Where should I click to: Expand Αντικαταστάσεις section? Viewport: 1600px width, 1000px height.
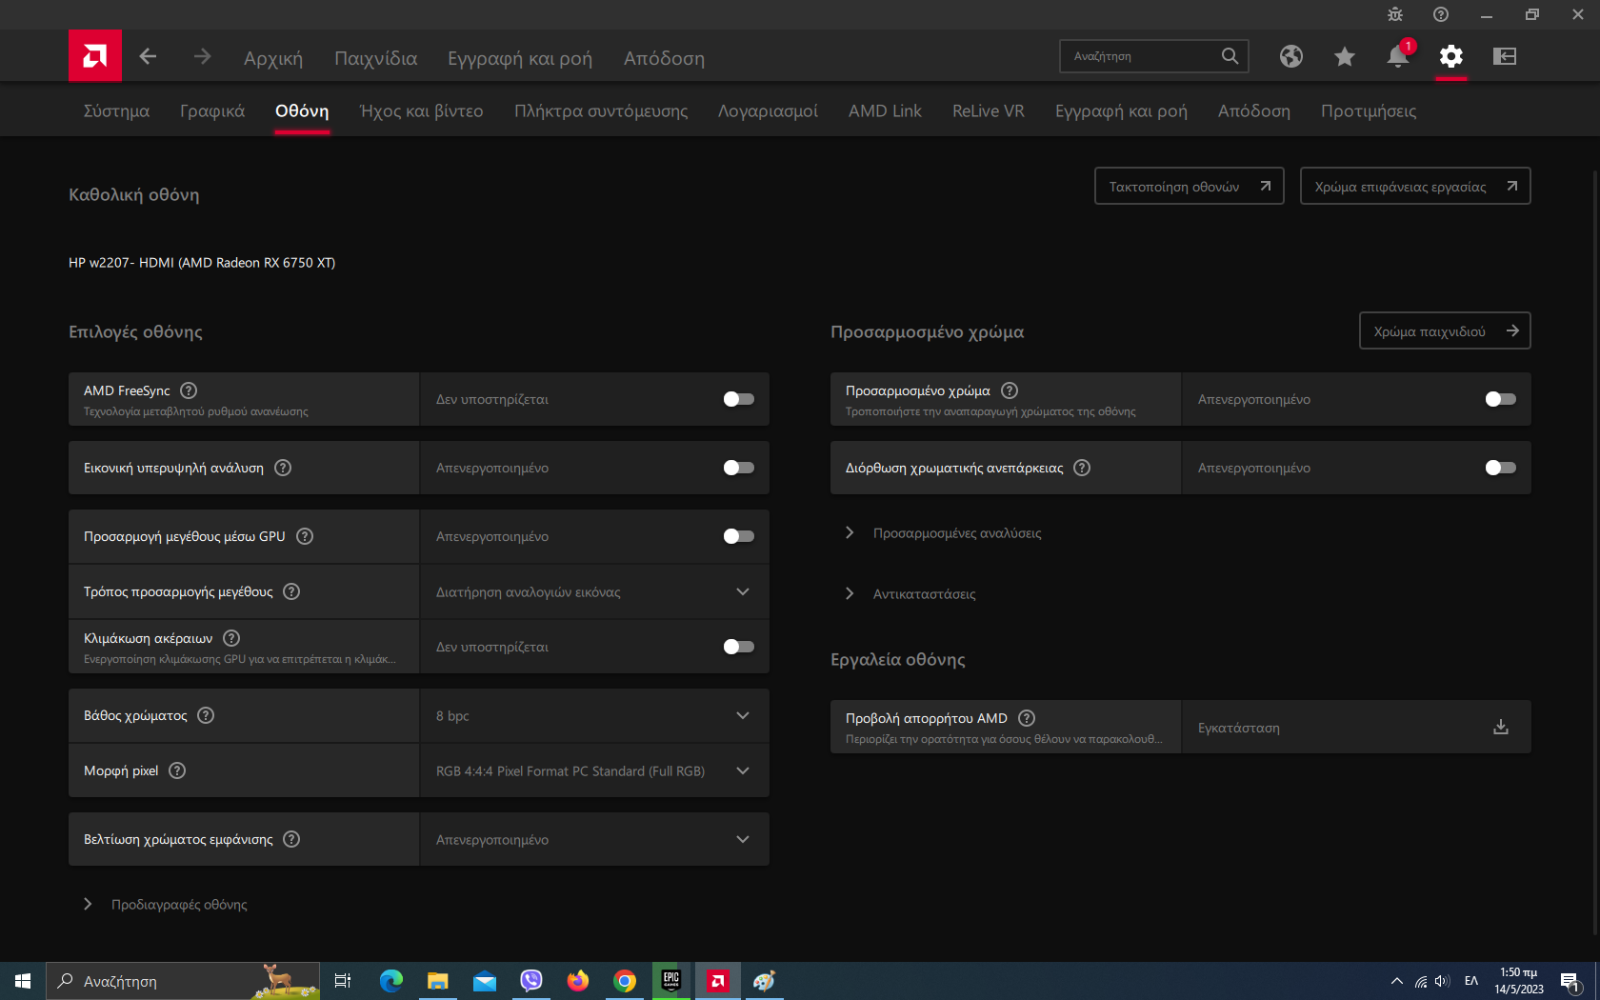(911, 594)
